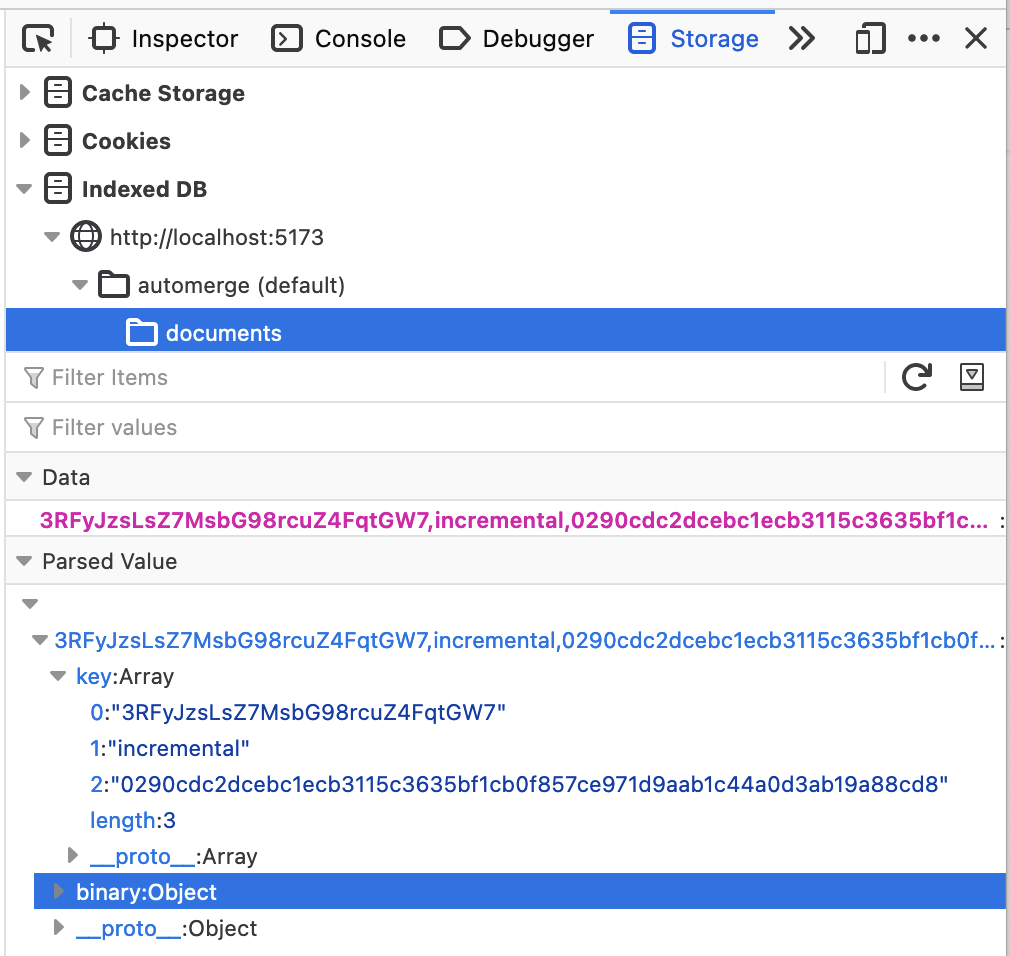1010x956 pixels.
Task: Refresh the documents item list
Action: [x=917, y=377]
